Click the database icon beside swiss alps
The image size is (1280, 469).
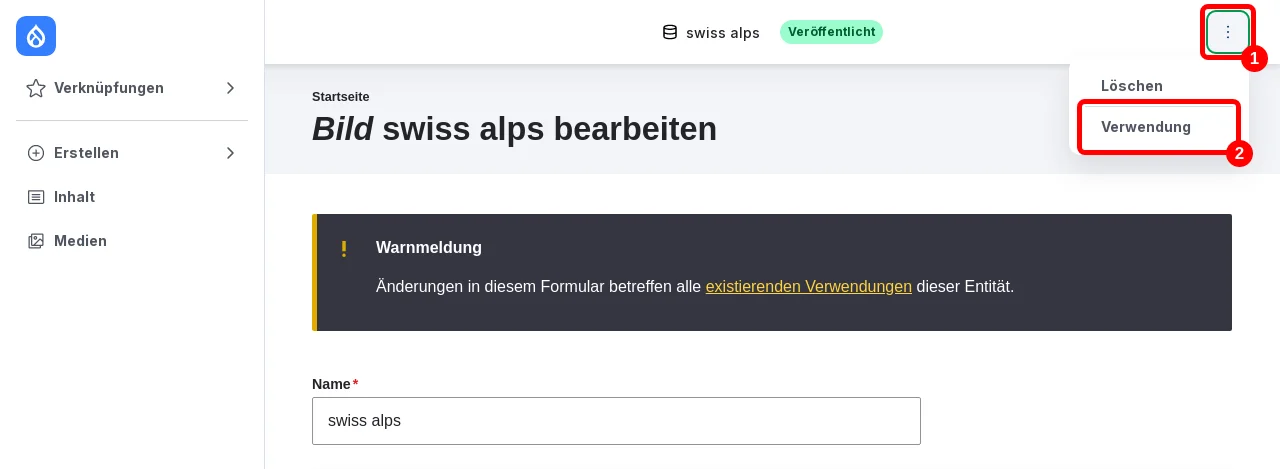(x=670, y=32)
